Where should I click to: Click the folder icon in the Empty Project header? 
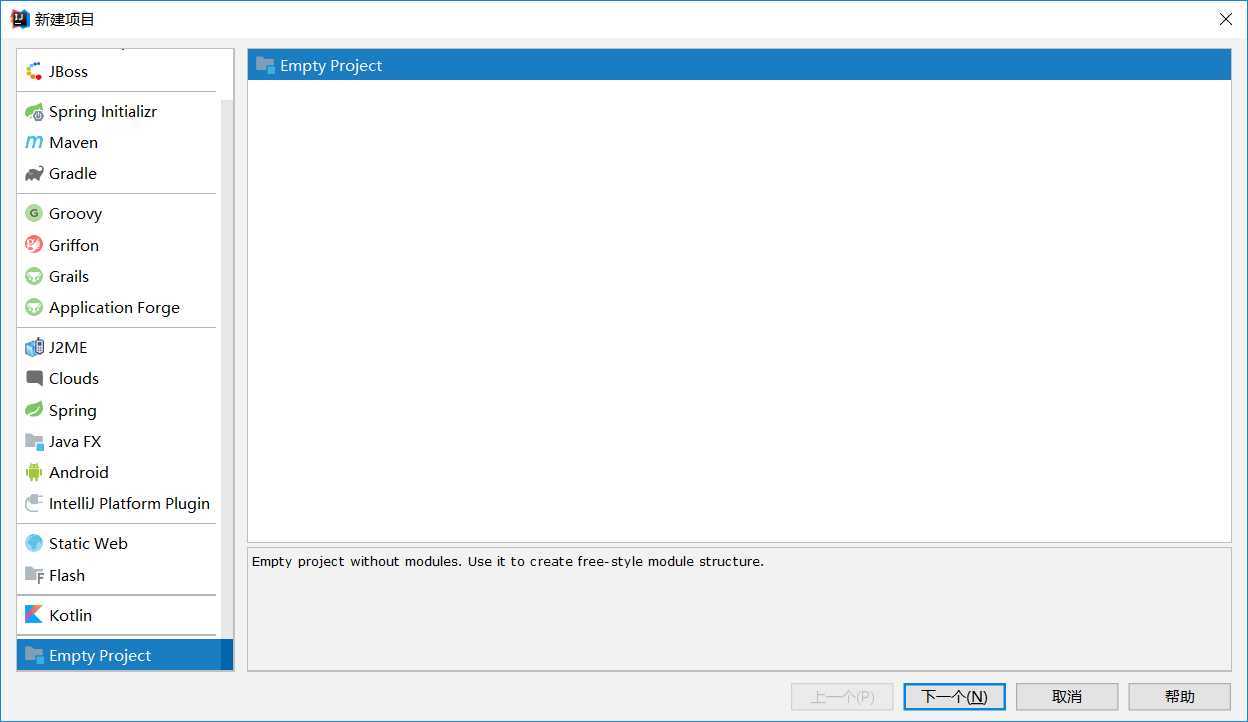(265, 65)
